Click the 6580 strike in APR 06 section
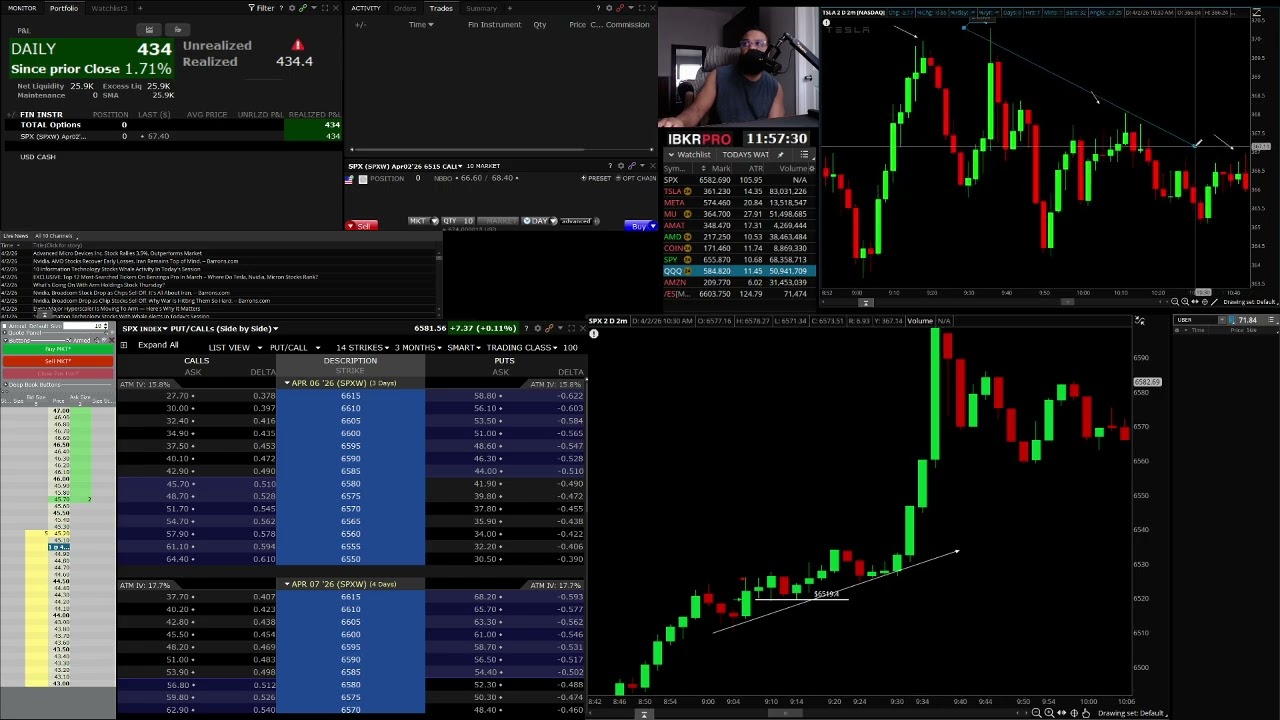 click(350, 484)
